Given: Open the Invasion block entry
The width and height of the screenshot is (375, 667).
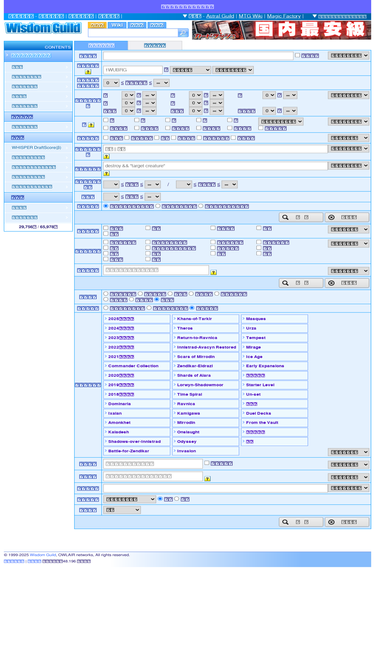Looking at the screenshot, I should click(x=206, y=451).
